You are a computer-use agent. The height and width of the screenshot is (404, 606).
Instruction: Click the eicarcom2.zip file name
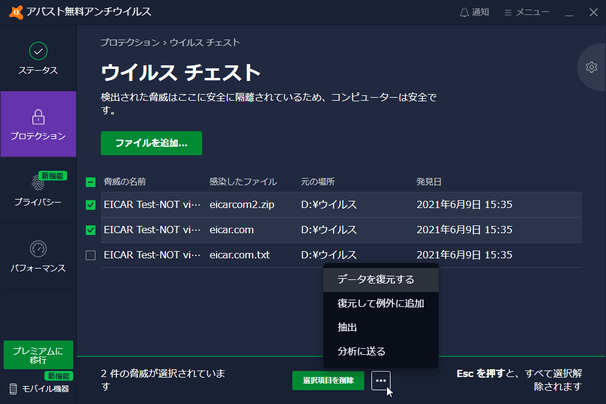[x=242, y=205]
